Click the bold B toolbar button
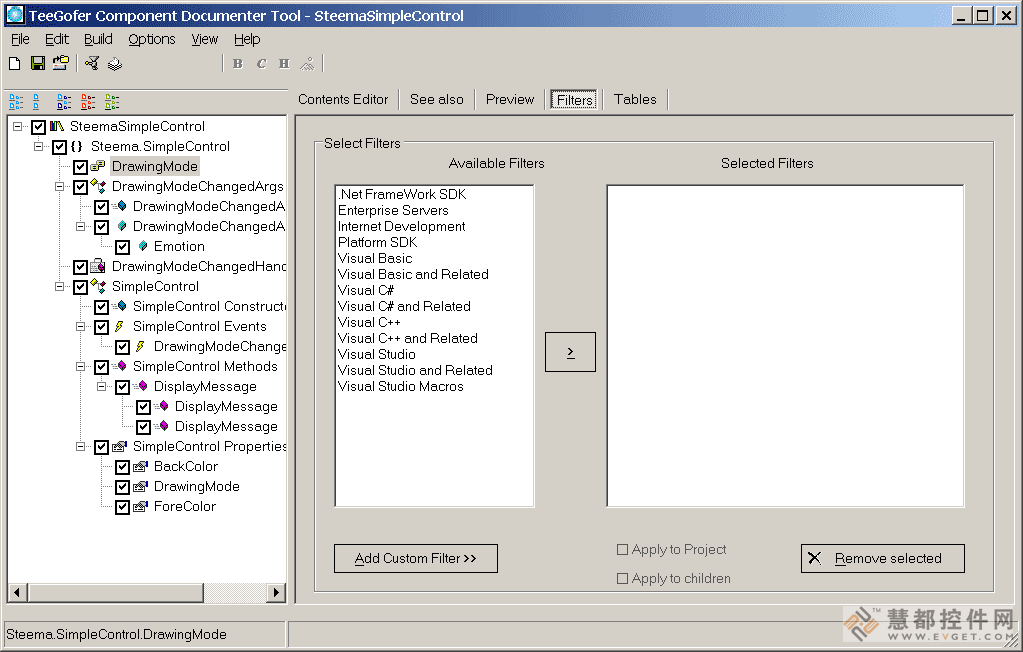 (x=237, y=63)
